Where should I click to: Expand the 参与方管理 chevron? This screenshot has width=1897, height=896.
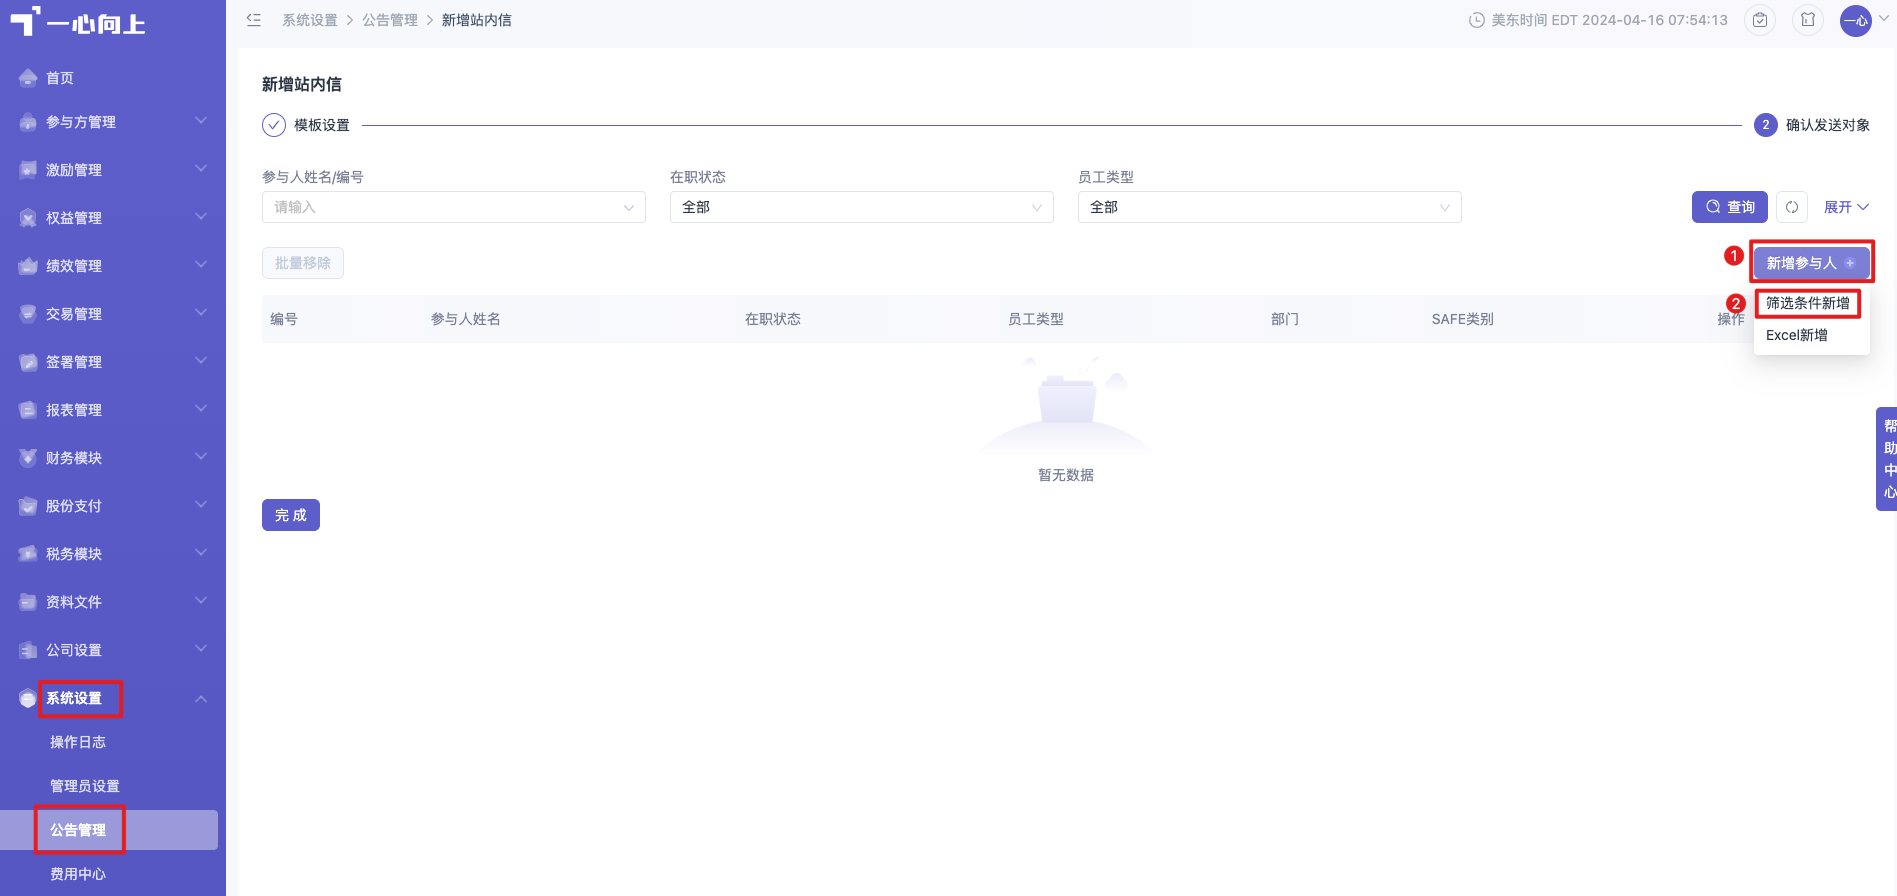[x=201, y=121]
